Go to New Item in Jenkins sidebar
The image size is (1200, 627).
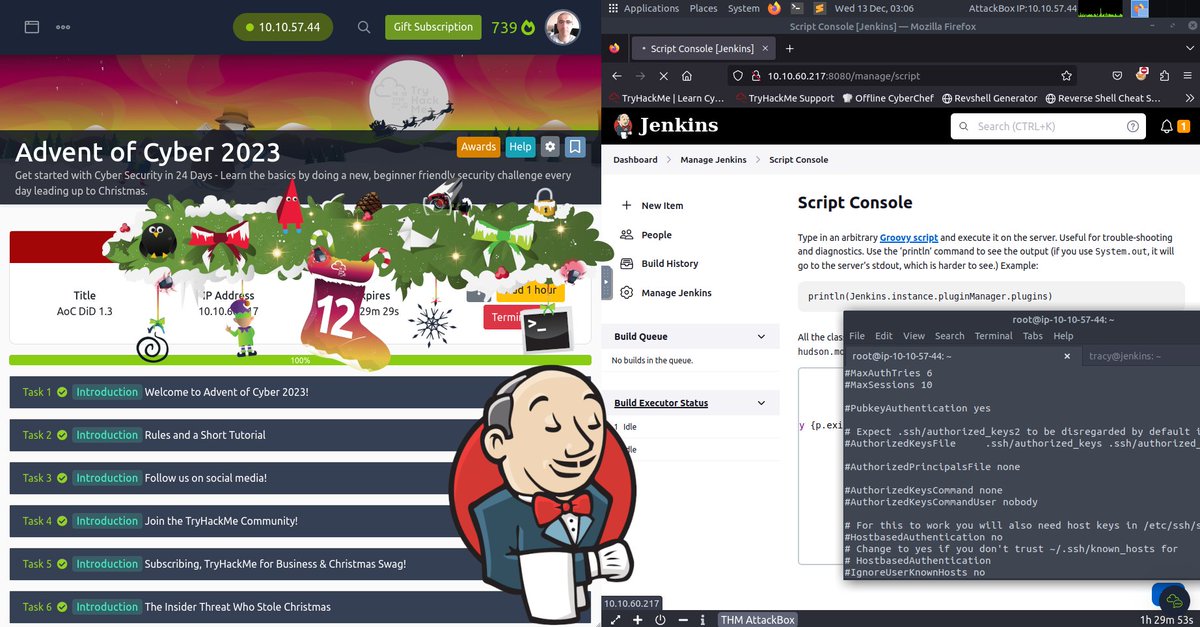point(662,205)
